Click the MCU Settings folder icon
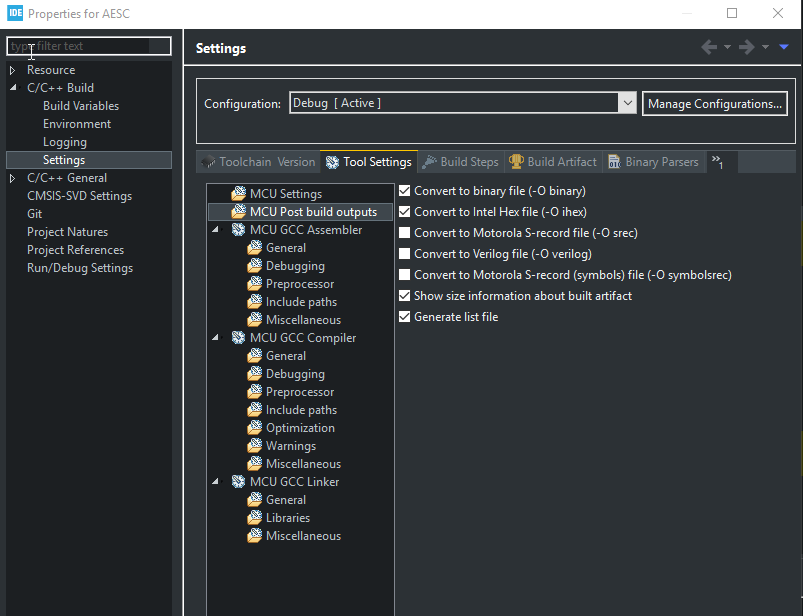Viewport: 803px width, 616px height. coord(239,194)
